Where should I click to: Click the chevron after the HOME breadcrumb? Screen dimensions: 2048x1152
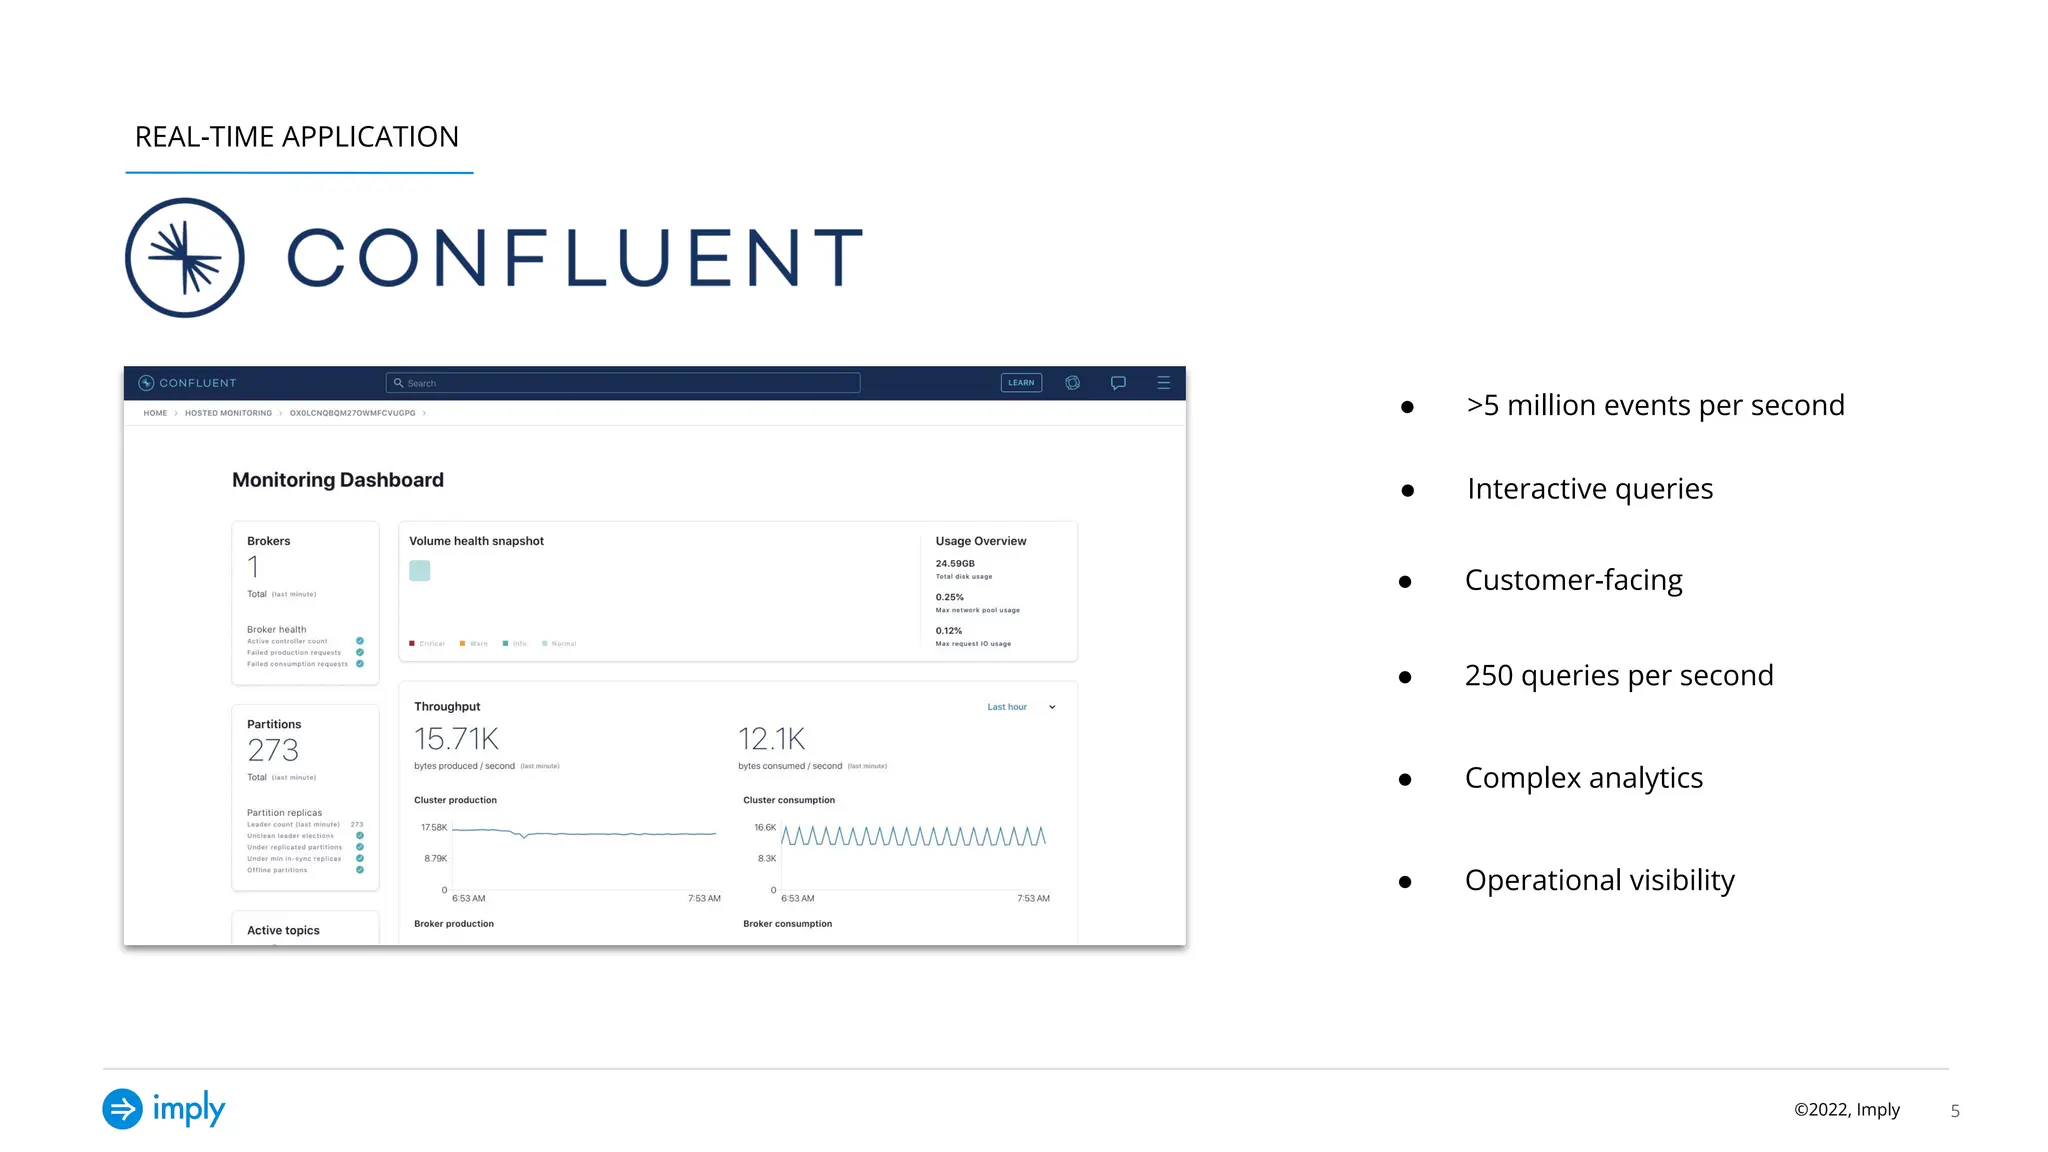(176, 413)
